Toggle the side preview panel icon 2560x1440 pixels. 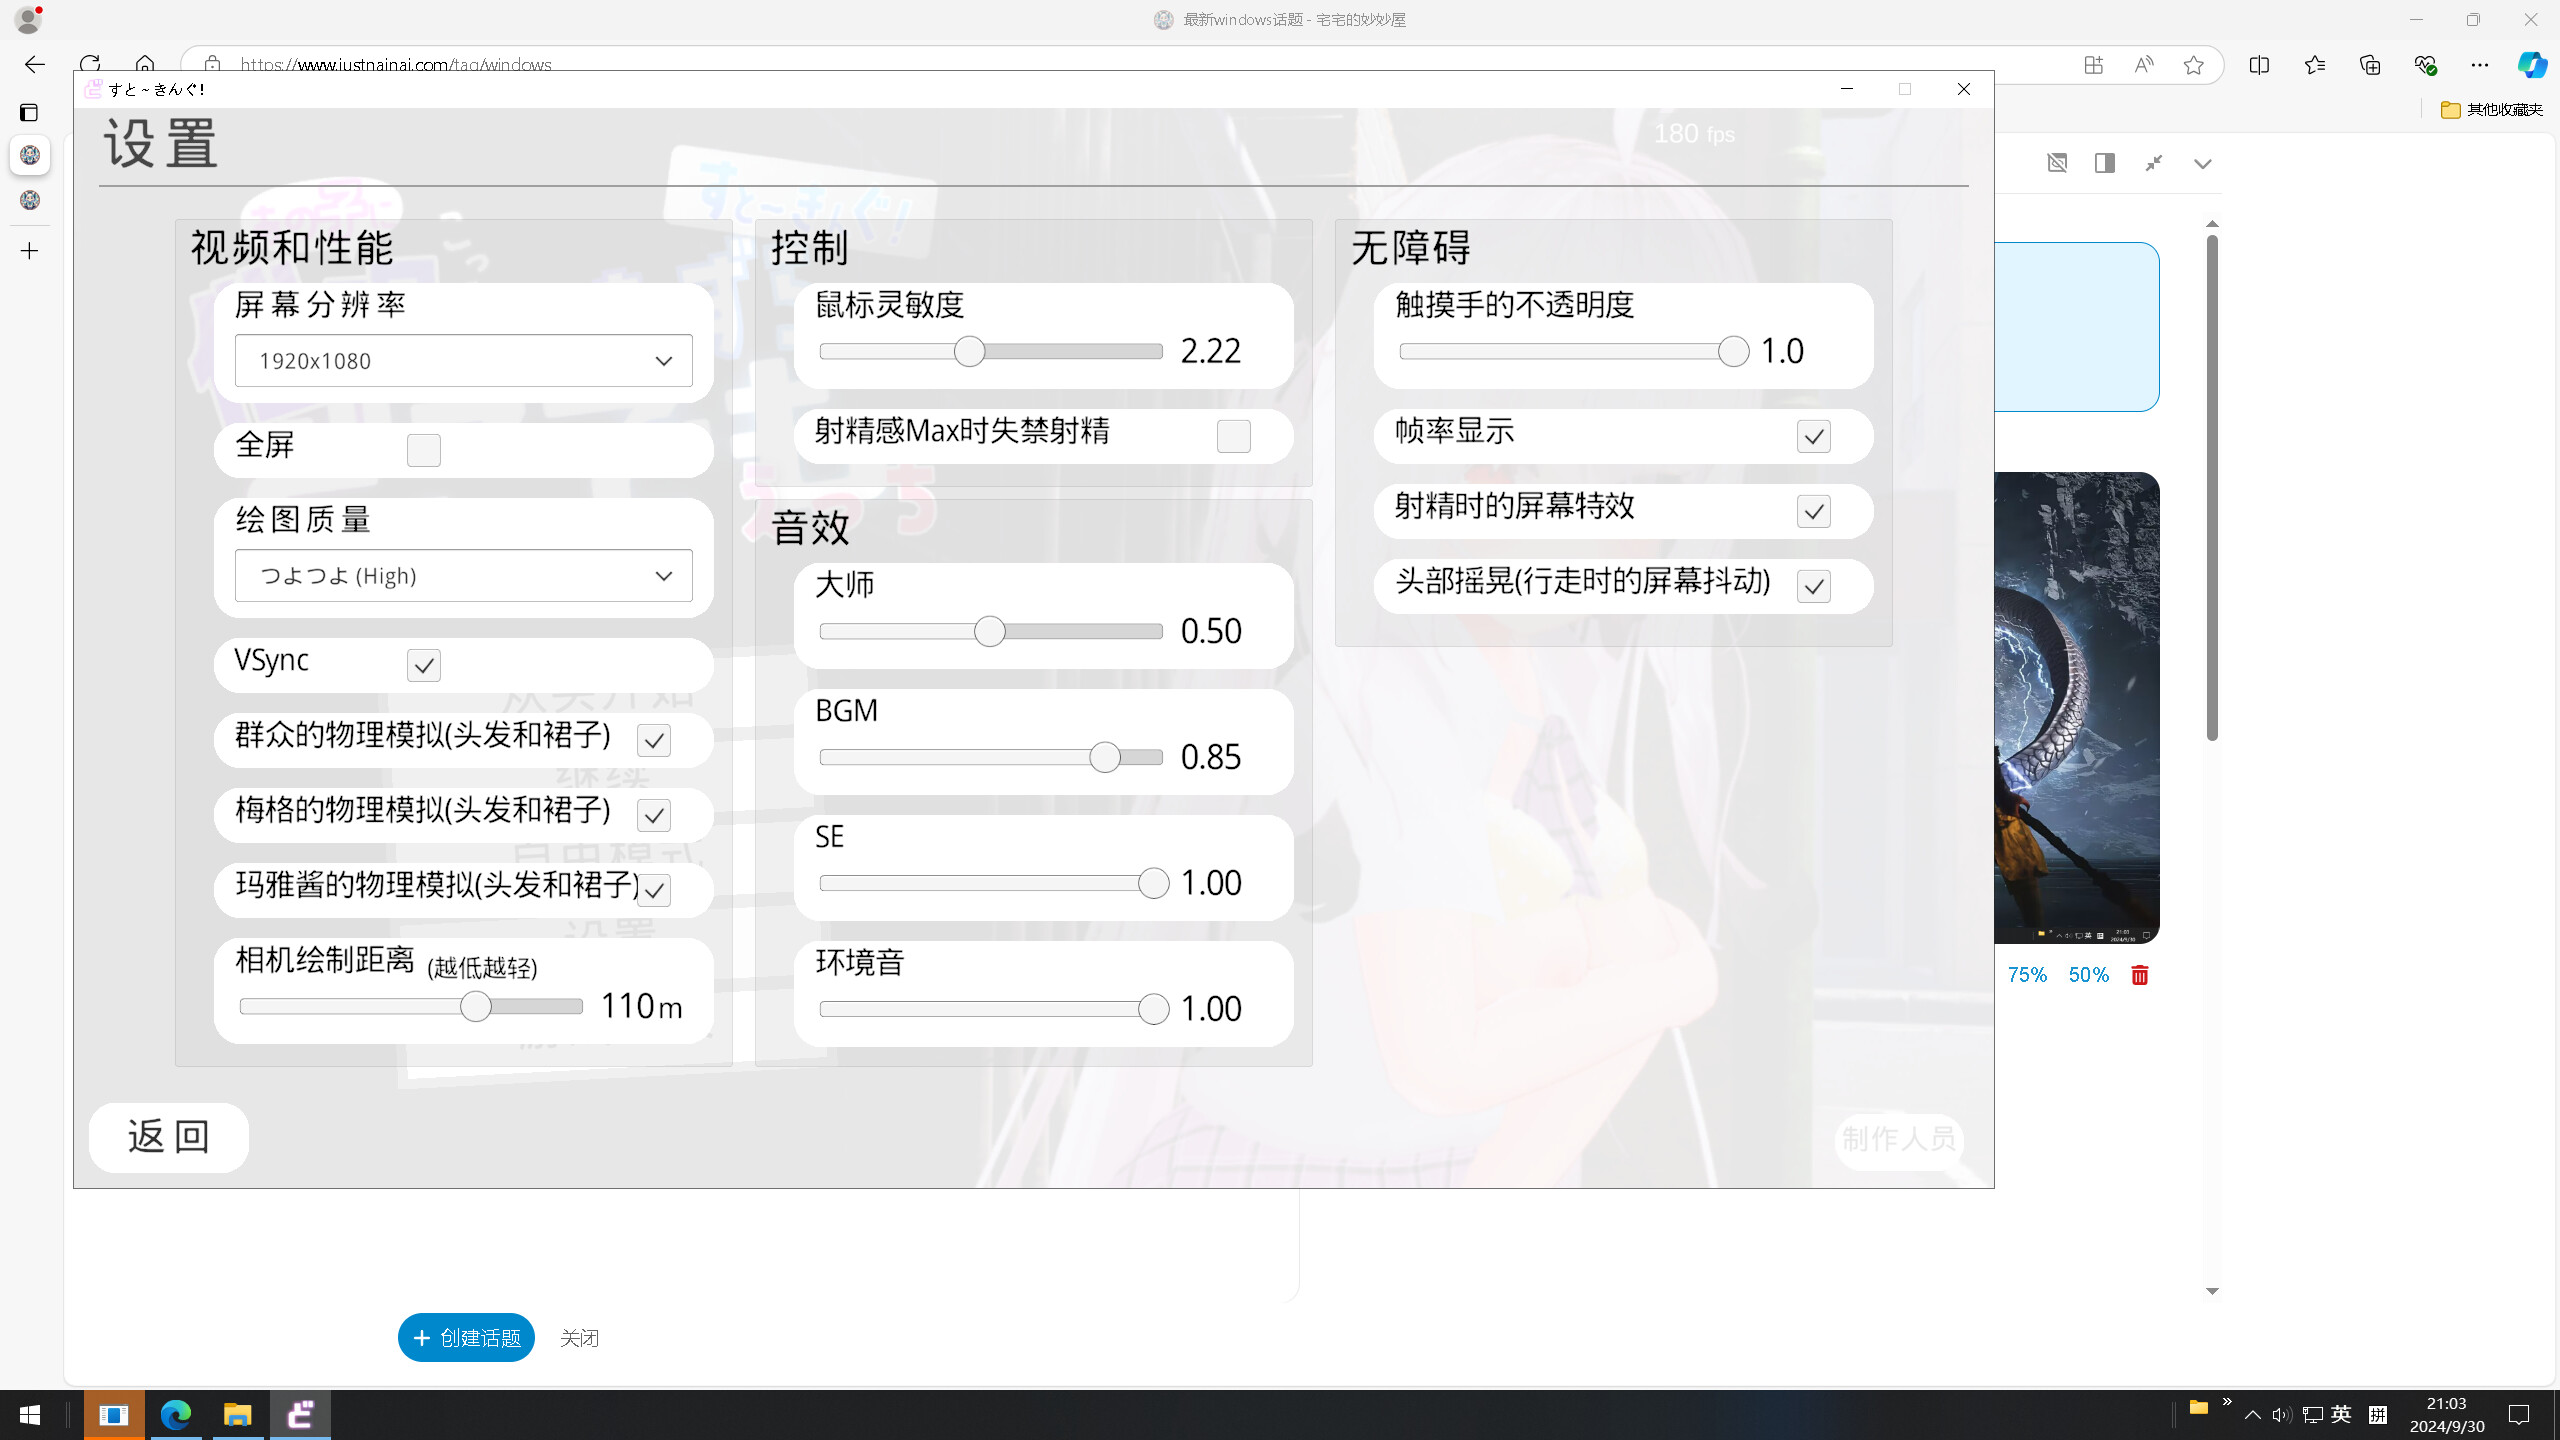pos(2105,163)
